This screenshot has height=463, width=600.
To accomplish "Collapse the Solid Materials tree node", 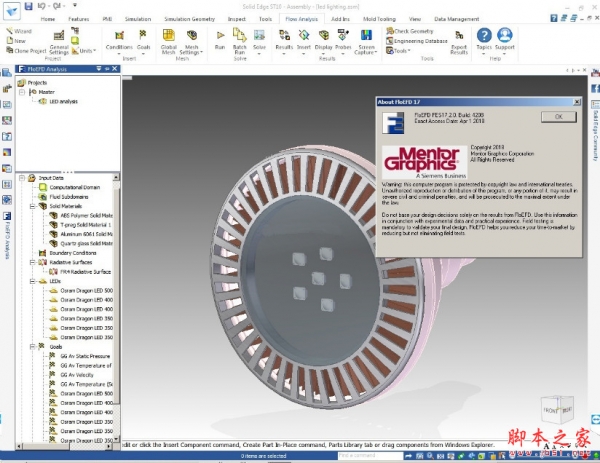I will coord(33,206).
